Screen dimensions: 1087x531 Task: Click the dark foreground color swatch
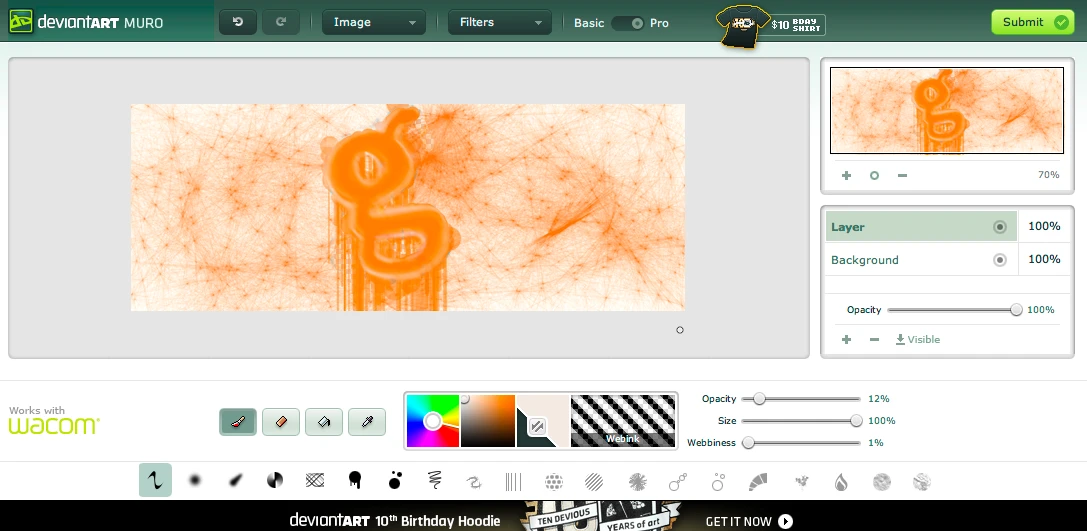[x=527, y=435]
